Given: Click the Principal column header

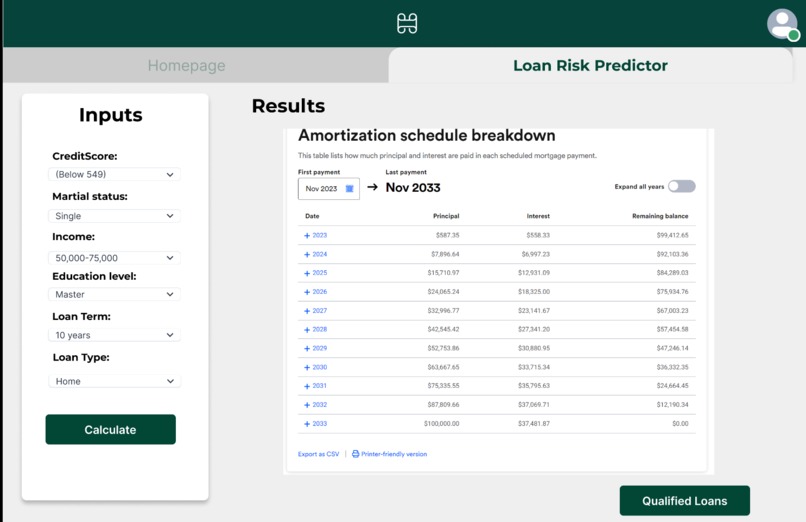Looking at the screenshot, I should point(446,216).
